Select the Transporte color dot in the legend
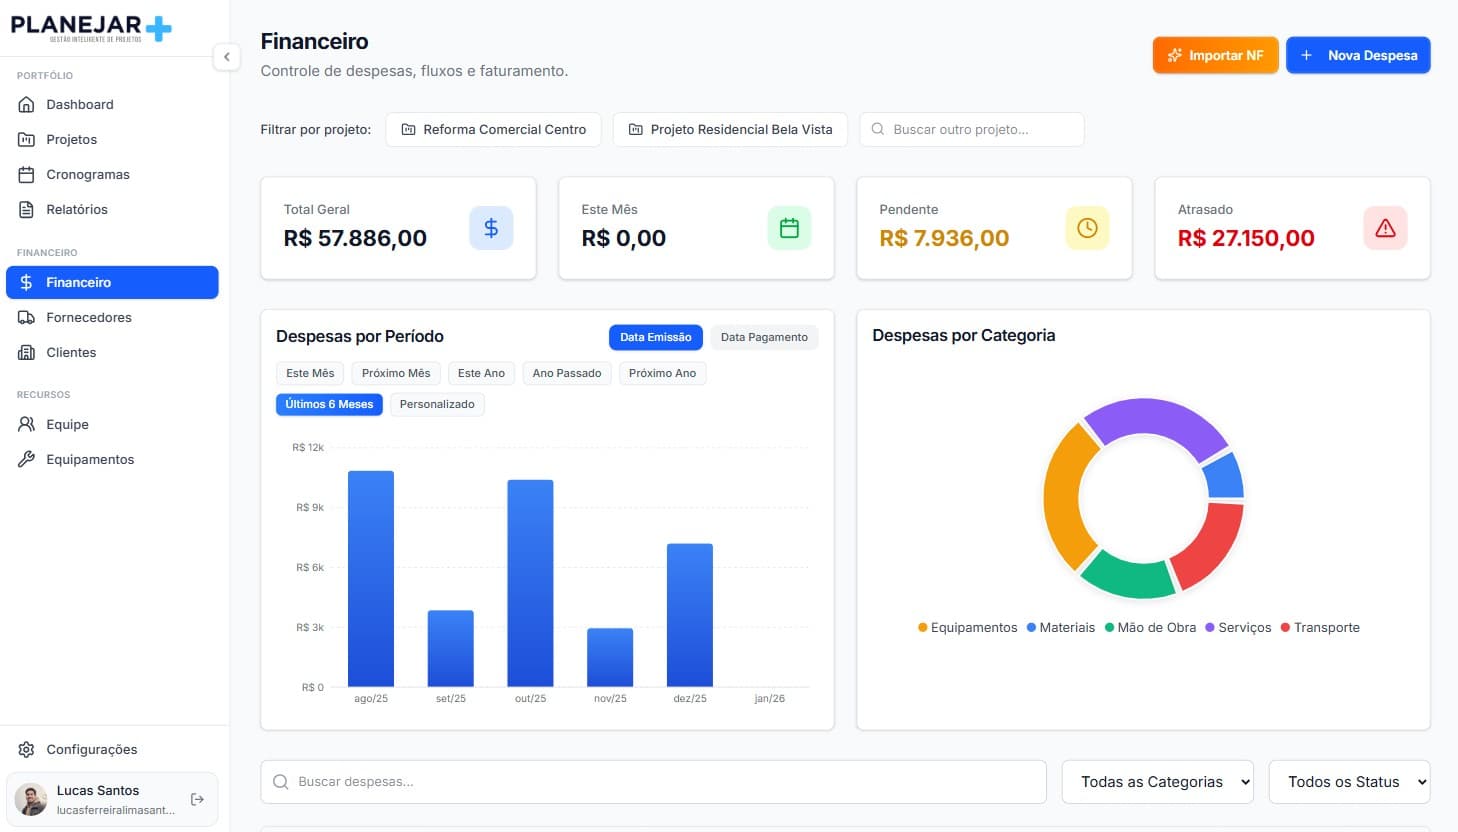 click(x=1286, y=627)
